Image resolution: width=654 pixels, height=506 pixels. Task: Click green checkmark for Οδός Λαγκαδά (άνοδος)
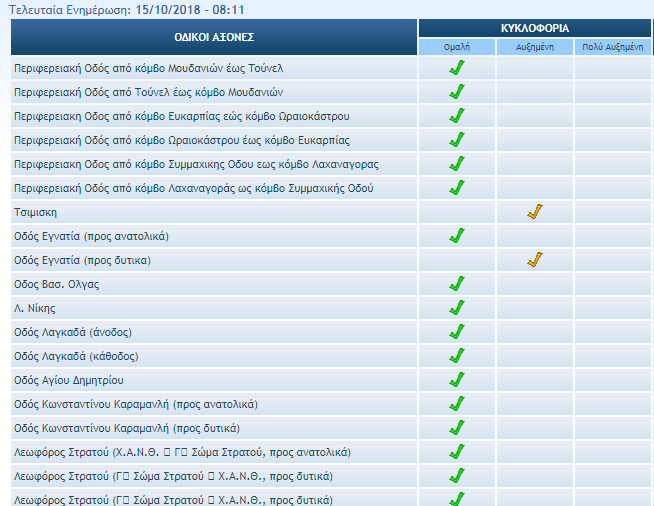click(457, 332)
